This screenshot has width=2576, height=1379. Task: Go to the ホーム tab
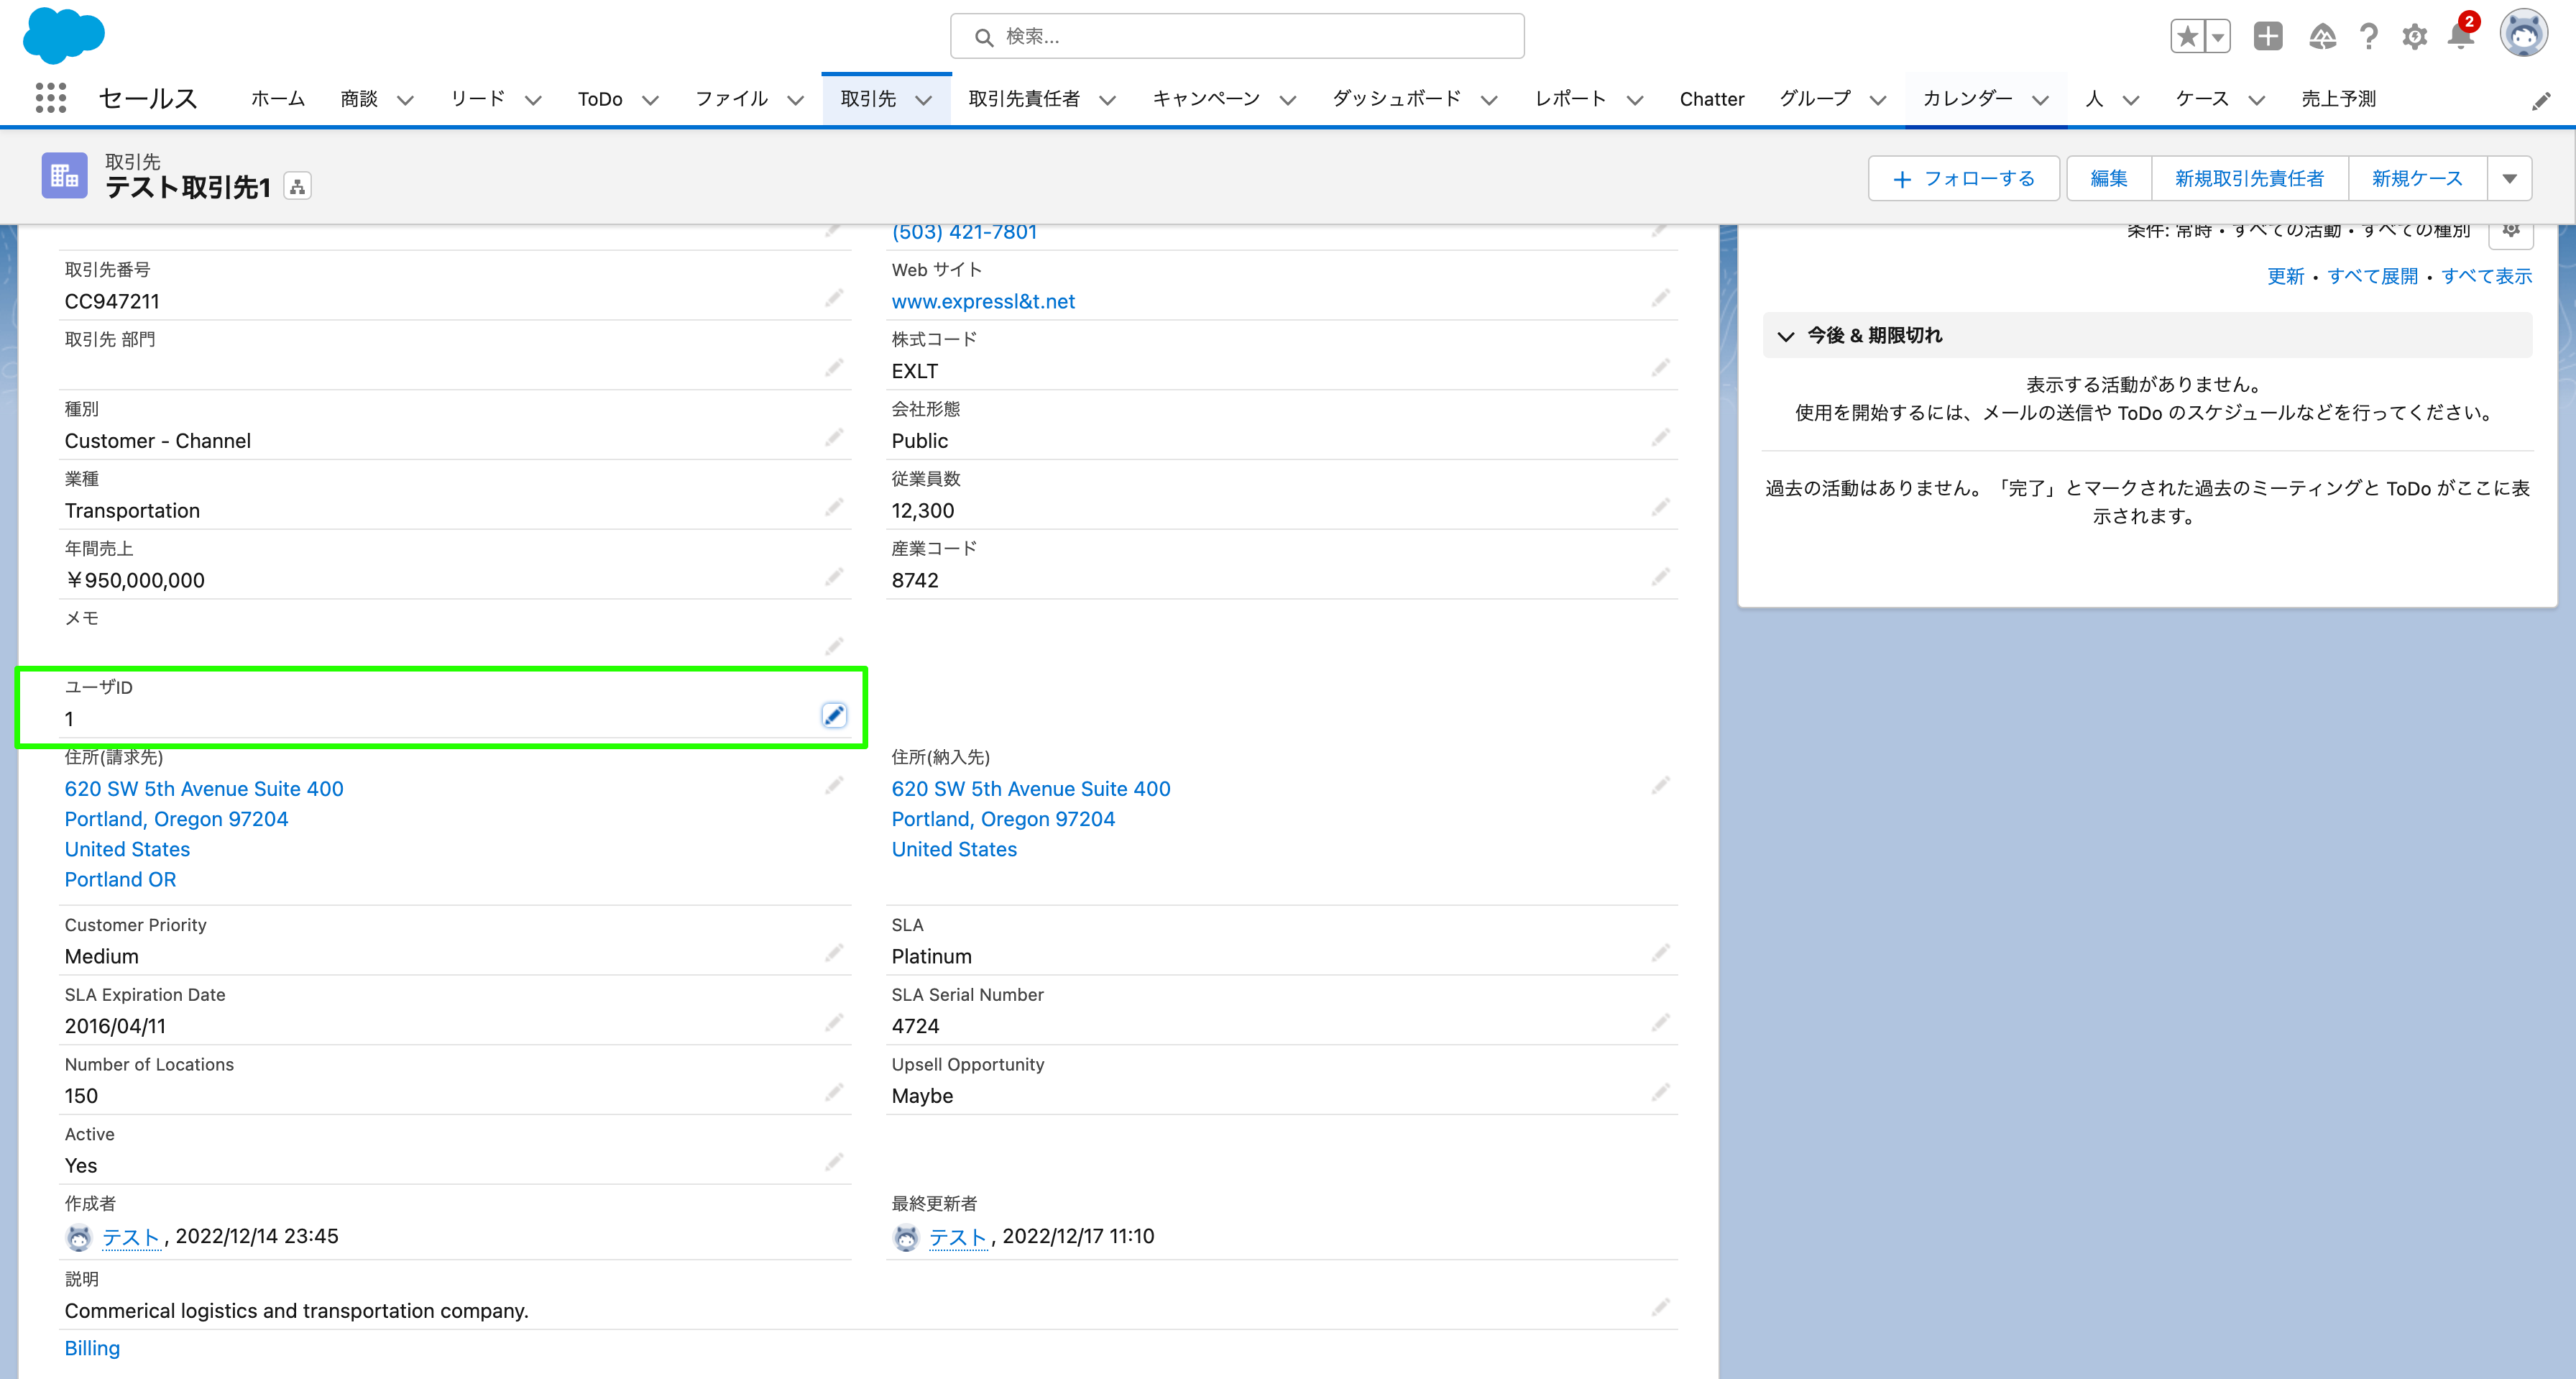pyautogui.click(x=277, y=99)
